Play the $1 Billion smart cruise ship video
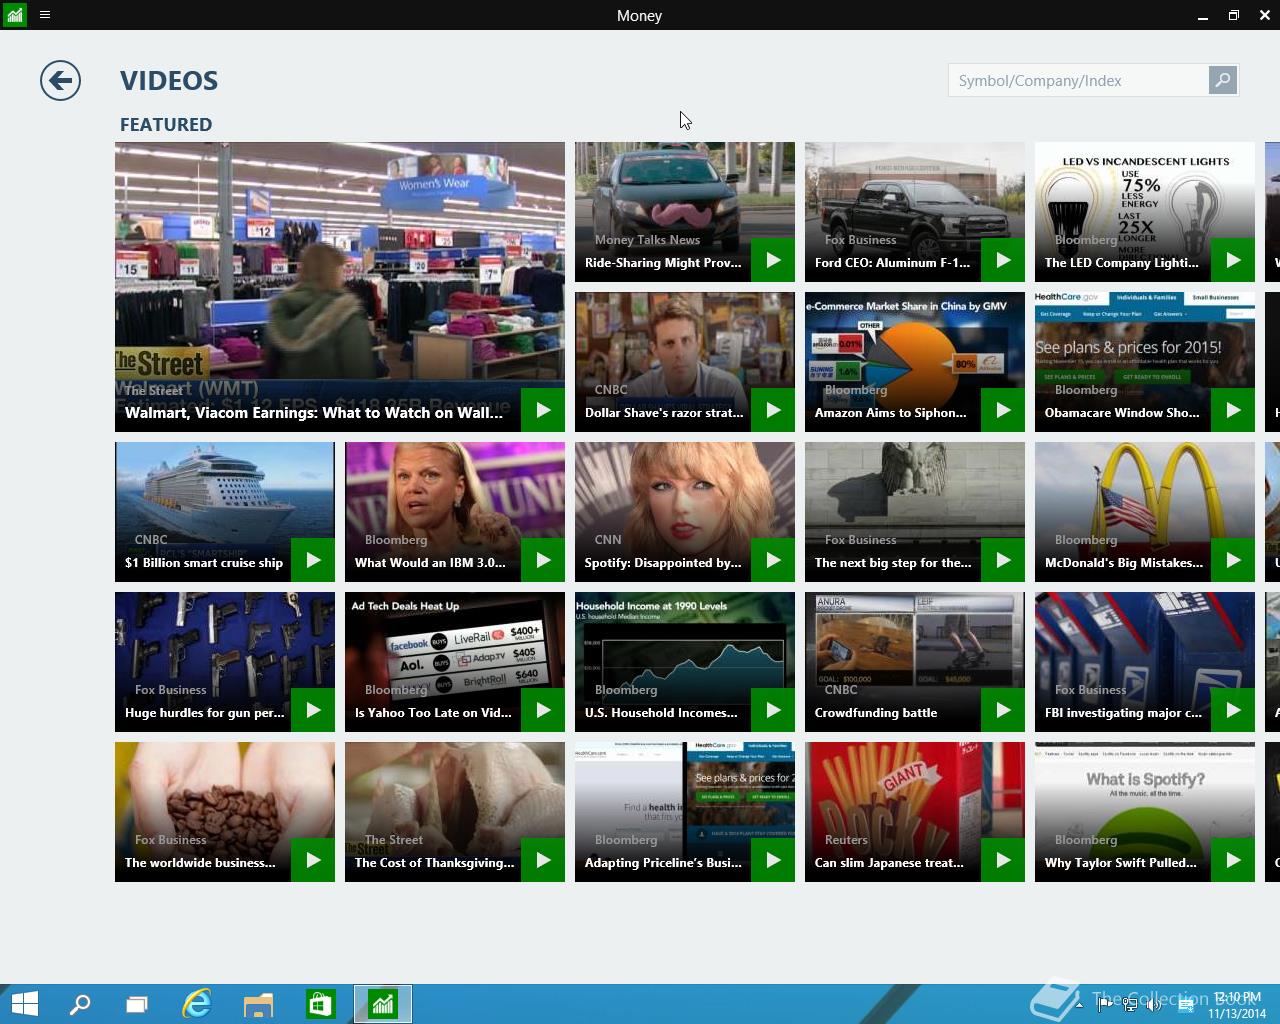This screenshot has width=1280, height=1024. (313, 560)
